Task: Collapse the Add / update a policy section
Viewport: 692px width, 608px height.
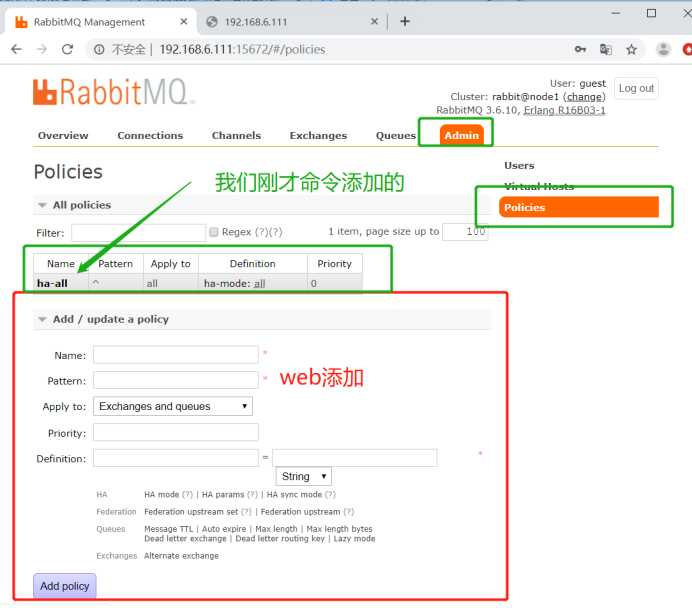Action: click(x=103, y=319)
